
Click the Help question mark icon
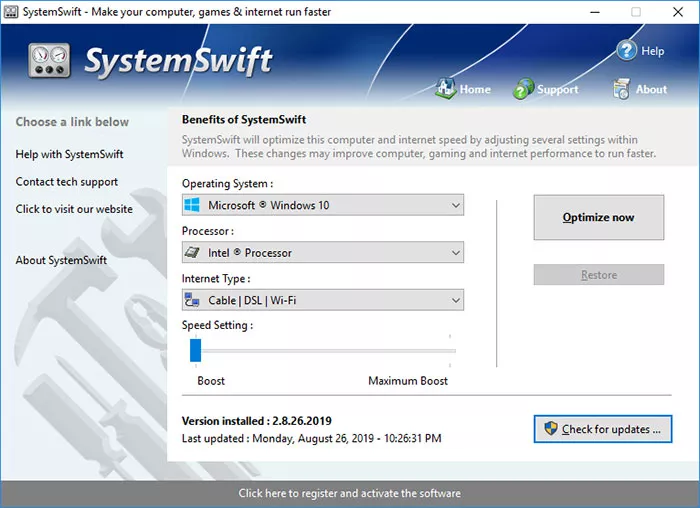(x=626, y=50)
